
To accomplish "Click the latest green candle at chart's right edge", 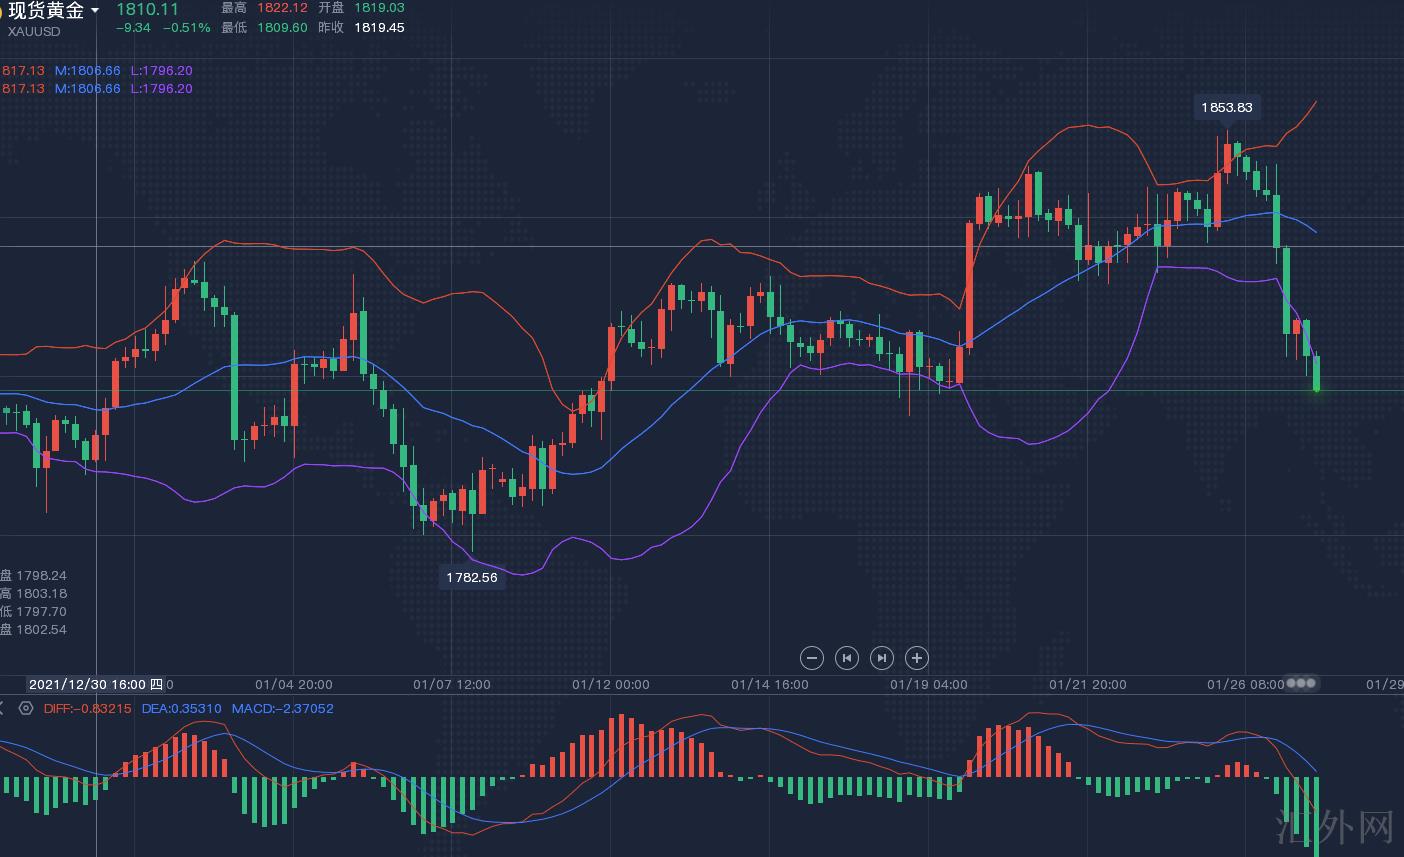I will (1316, 372).
